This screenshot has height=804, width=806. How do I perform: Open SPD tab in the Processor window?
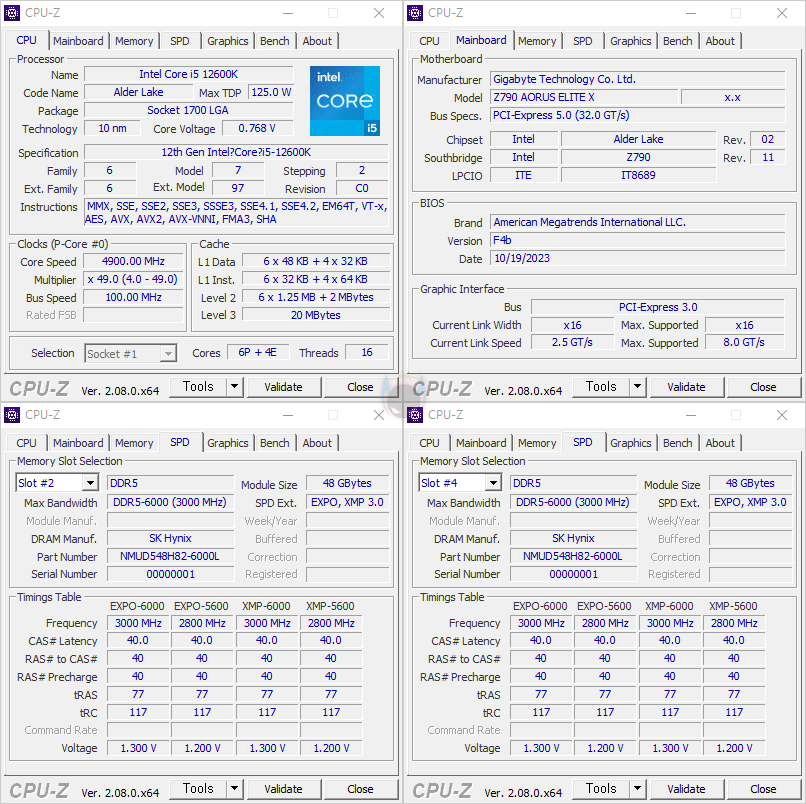(179, 41)
